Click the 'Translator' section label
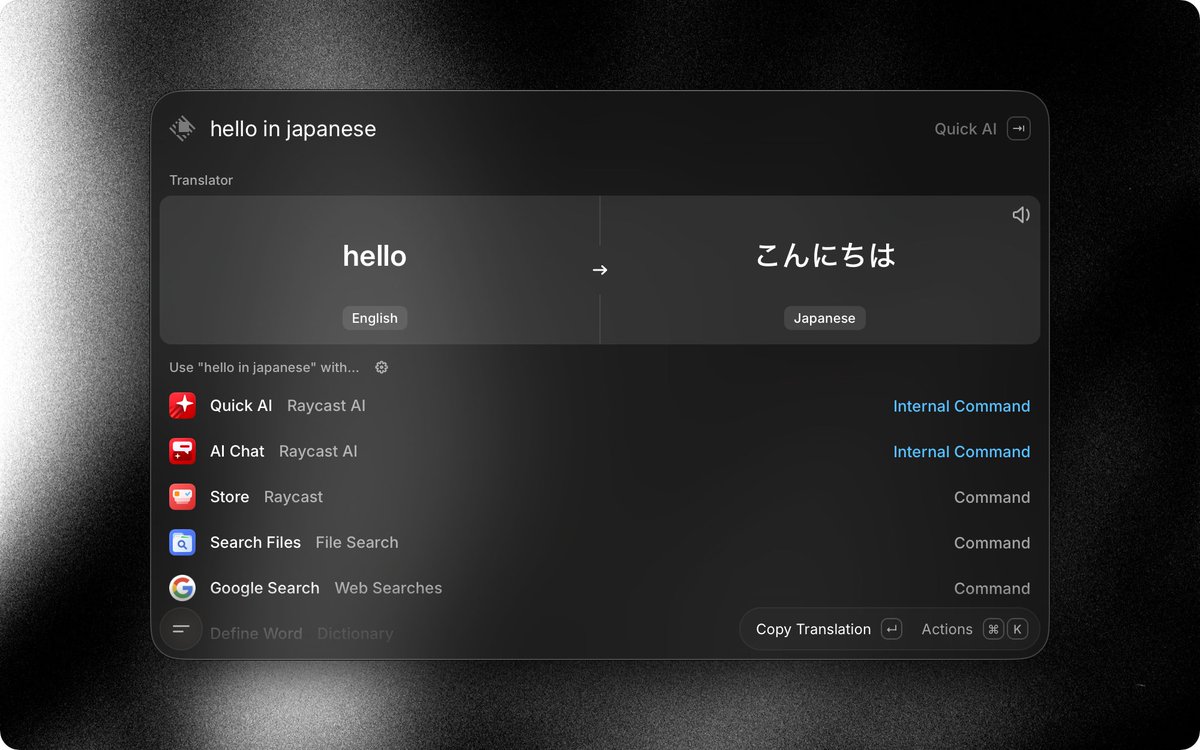The width and height of the screenshot is (1200, 750). pos(201,180)
